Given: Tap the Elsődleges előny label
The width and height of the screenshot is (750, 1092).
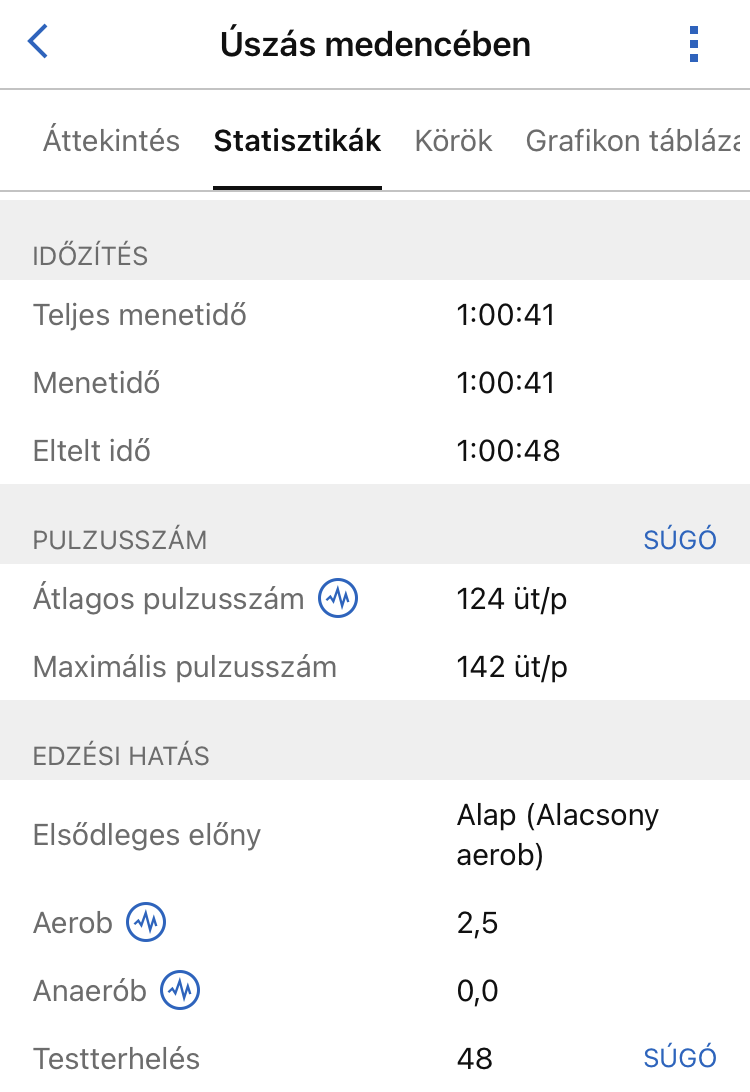Looking at the screenshot, I should [x=147, y=835].
